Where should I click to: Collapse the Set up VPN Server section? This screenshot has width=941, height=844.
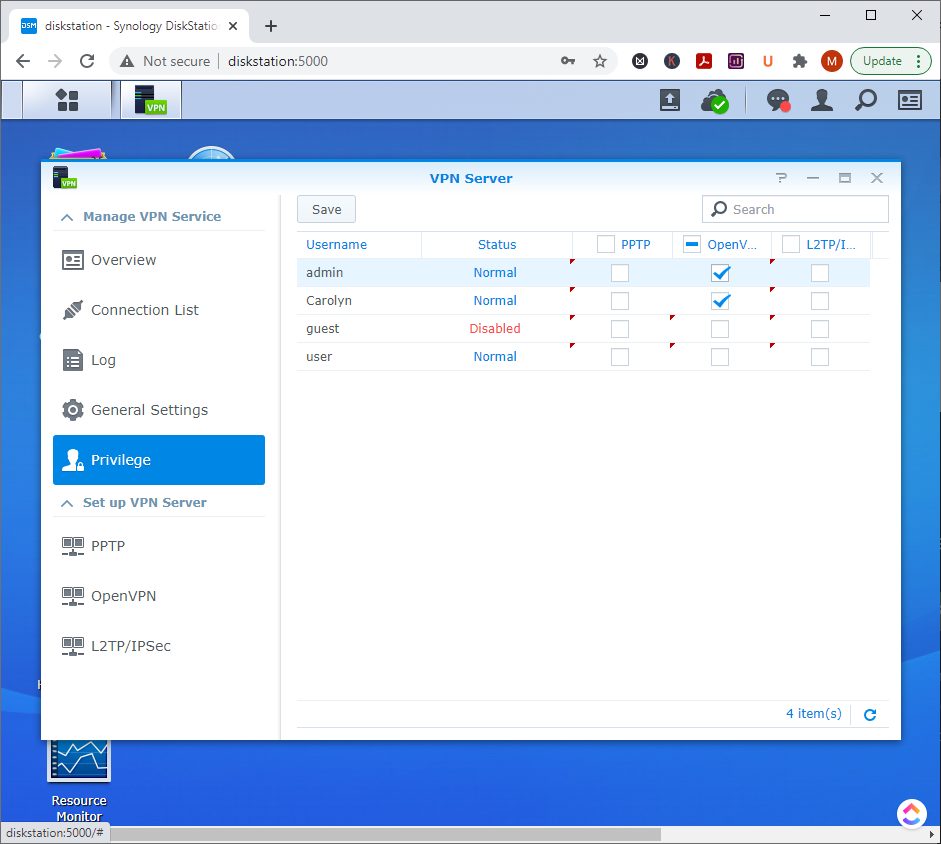point(67,503)
